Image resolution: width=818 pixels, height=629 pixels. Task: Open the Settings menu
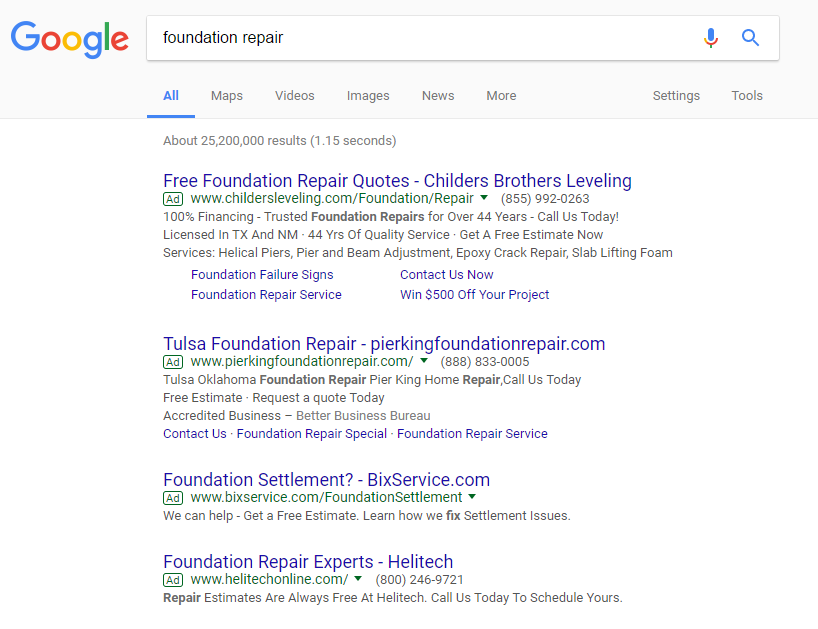[x=676, y=95]
